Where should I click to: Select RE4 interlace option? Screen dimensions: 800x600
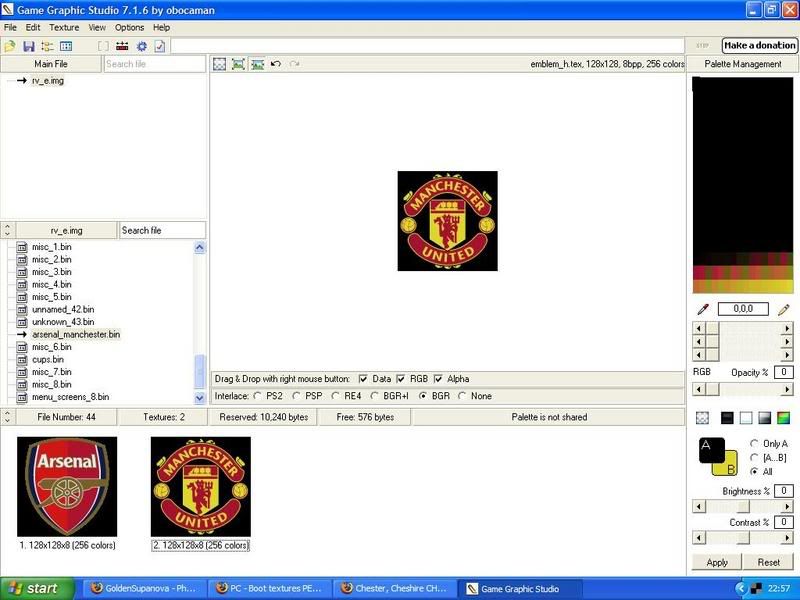(335, 396)
